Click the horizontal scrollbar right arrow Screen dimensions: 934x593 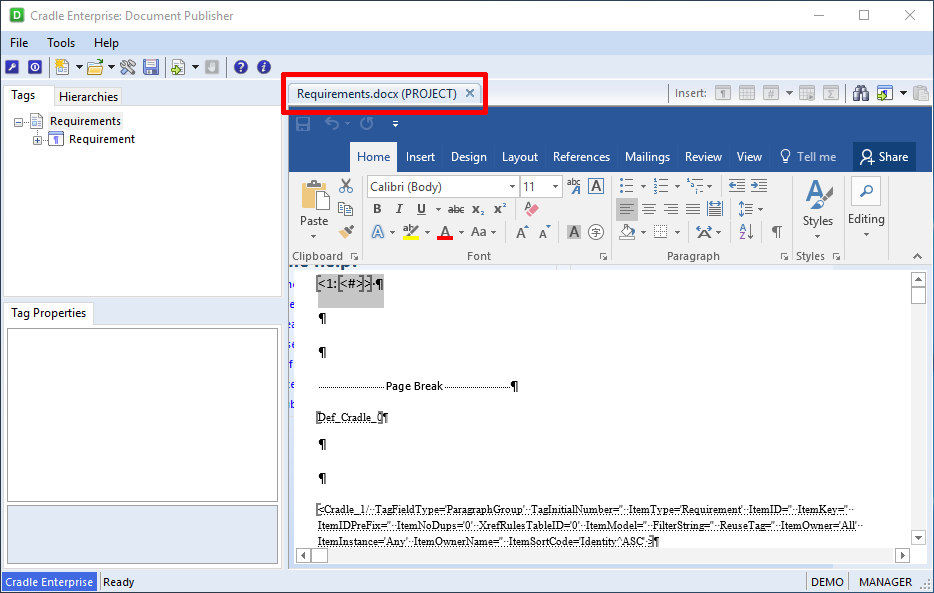click(x=902, y=555)
